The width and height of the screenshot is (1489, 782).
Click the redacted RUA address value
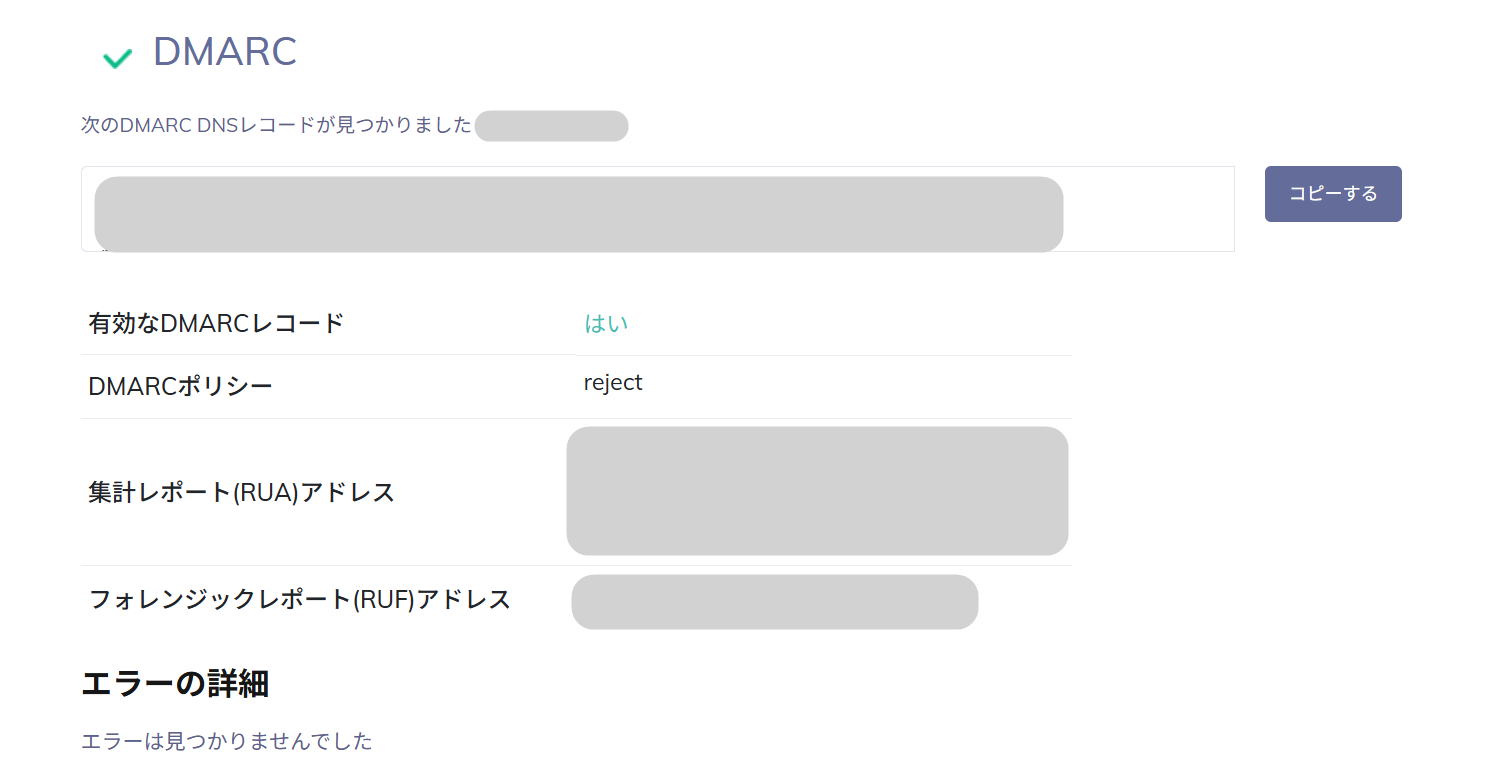[817, 491]
